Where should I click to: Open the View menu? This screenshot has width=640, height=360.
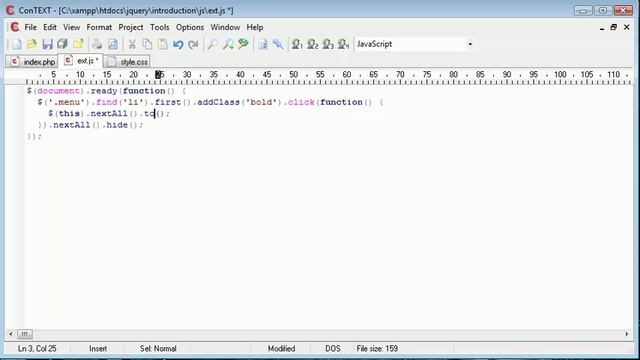[x=71, y=27]
